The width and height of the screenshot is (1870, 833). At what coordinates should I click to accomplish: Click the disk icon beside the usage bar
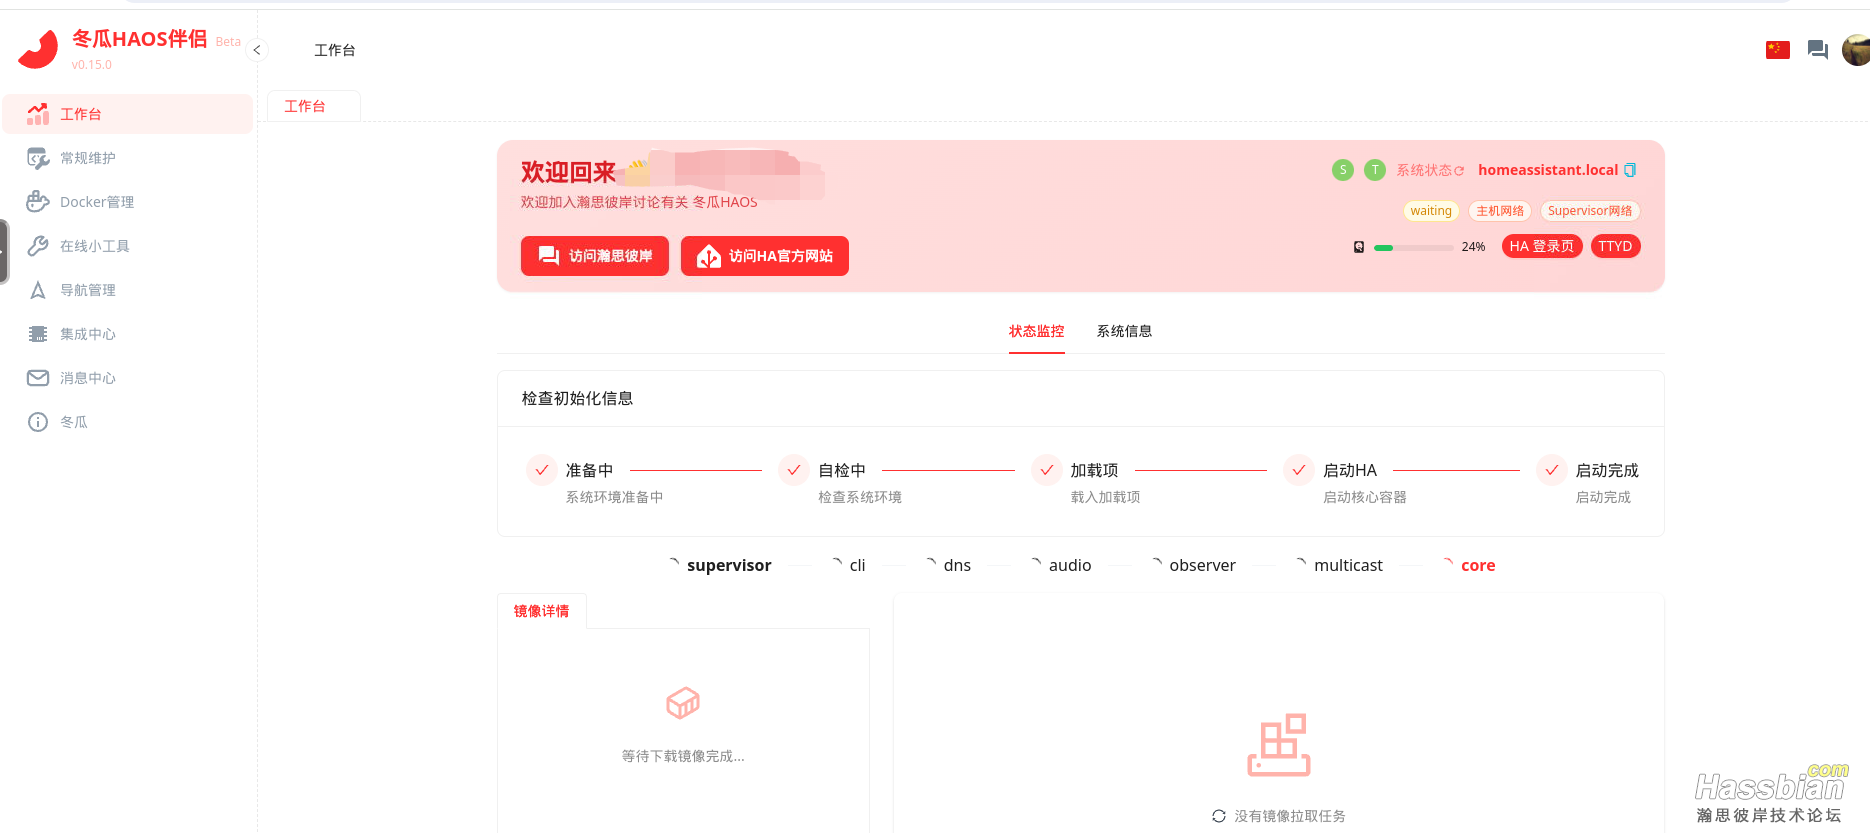click(x=1359, y=247)
